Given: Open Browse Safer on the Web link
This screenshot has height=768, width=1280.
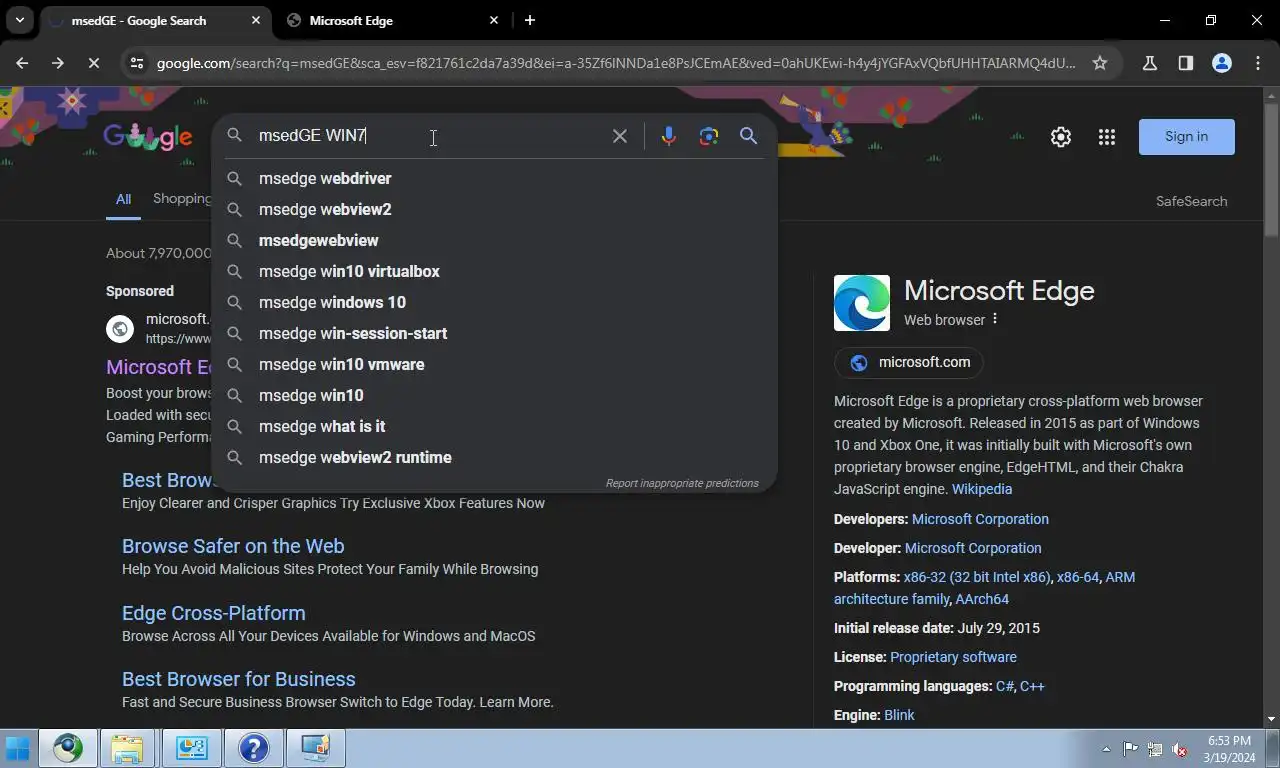Looking at the screenshot, I should (233, 546).
